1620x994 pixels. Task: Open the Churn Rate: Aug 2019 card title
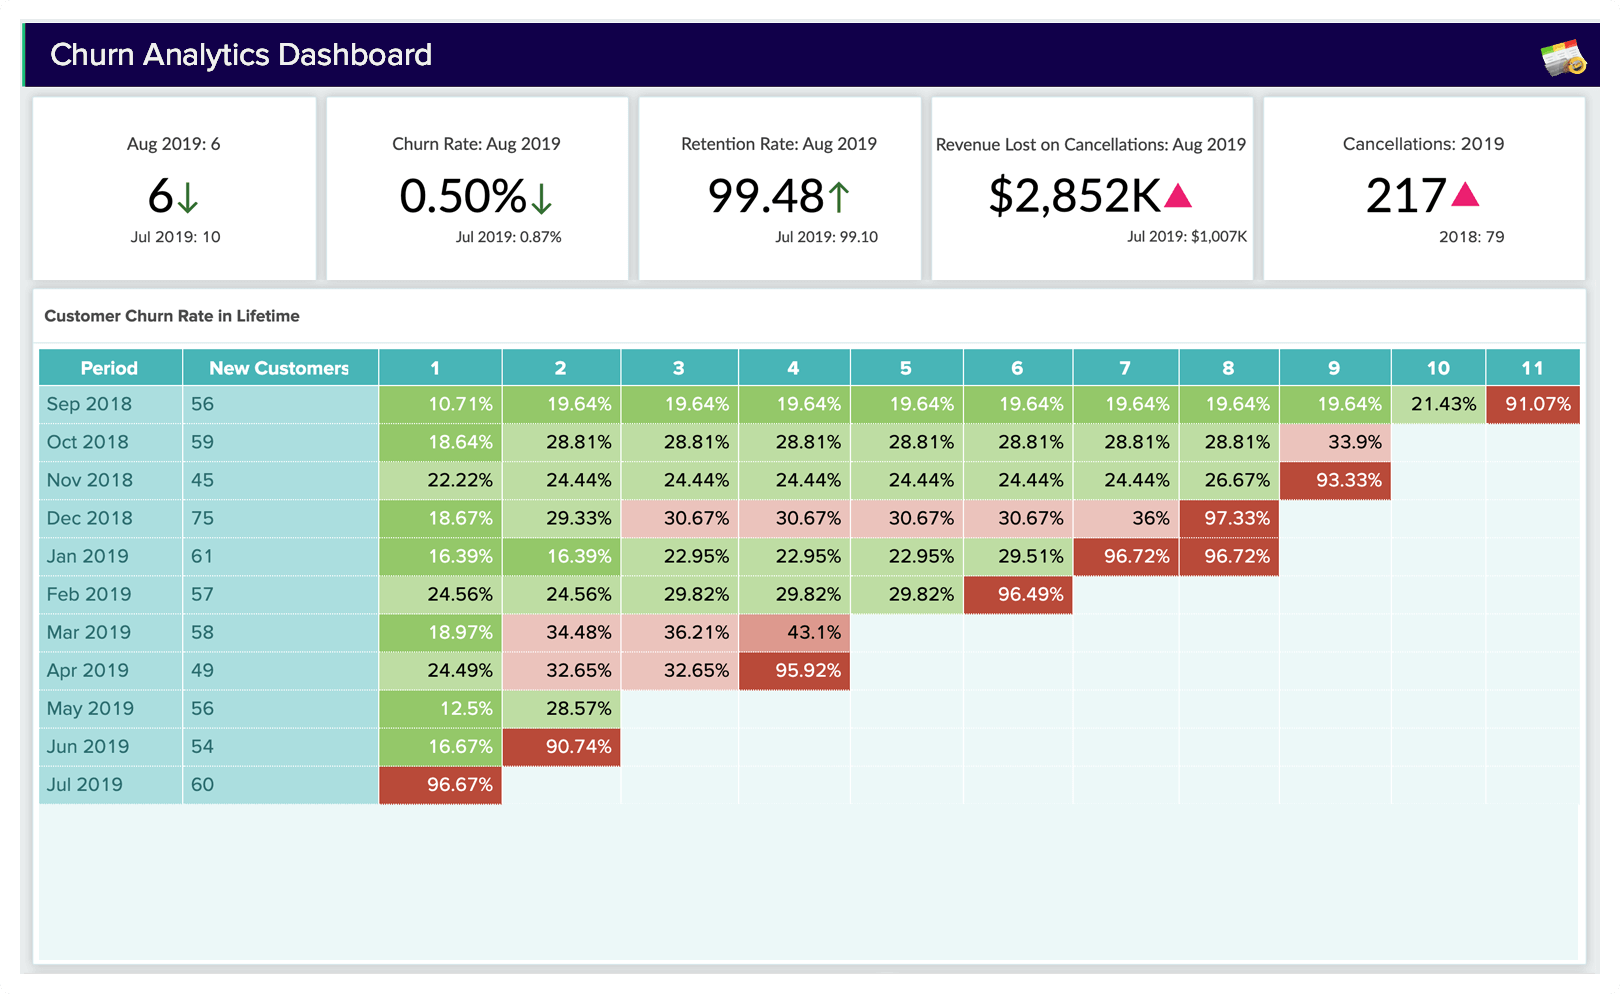[x=476, y=144]
